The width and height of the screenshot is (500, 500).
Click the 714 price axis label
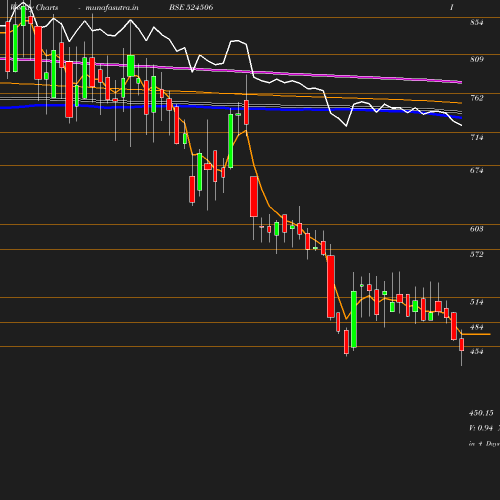pyautogui.click(x=476, y=137)
